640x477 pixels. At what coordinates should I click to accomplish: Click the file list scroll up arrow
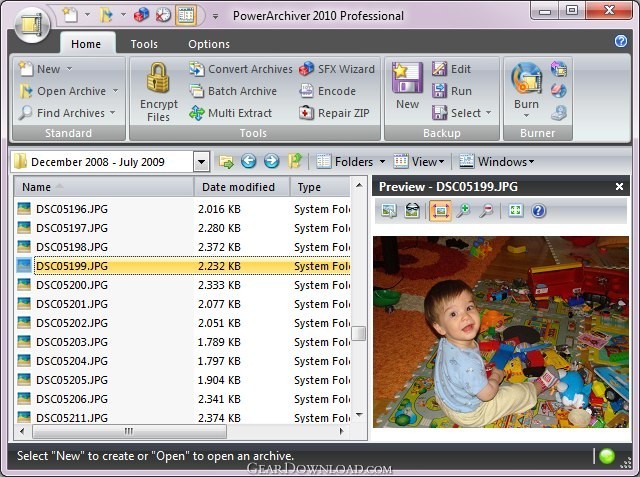tap(359, 186)
